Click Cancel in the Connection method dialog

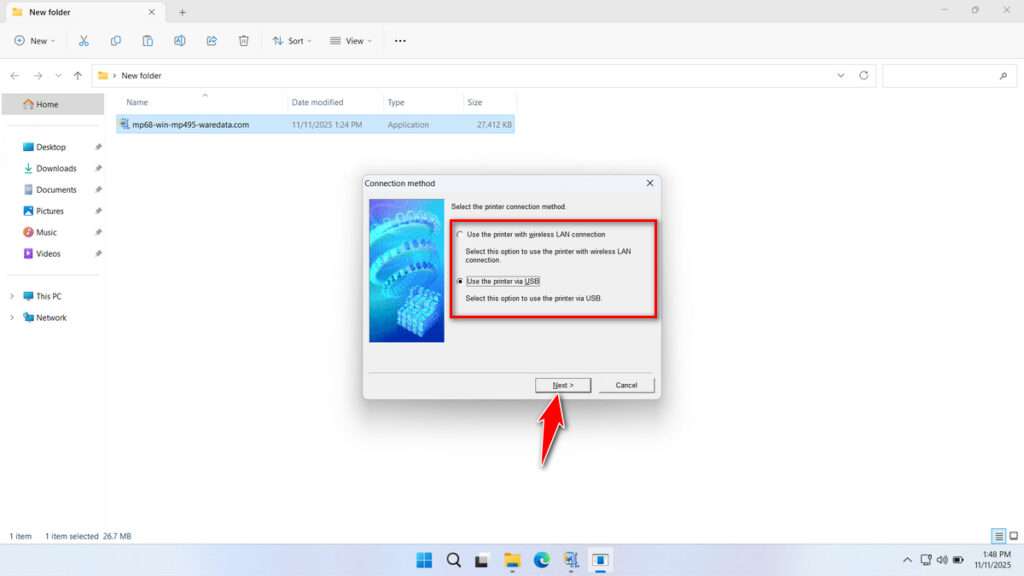[x=626, y=385]
